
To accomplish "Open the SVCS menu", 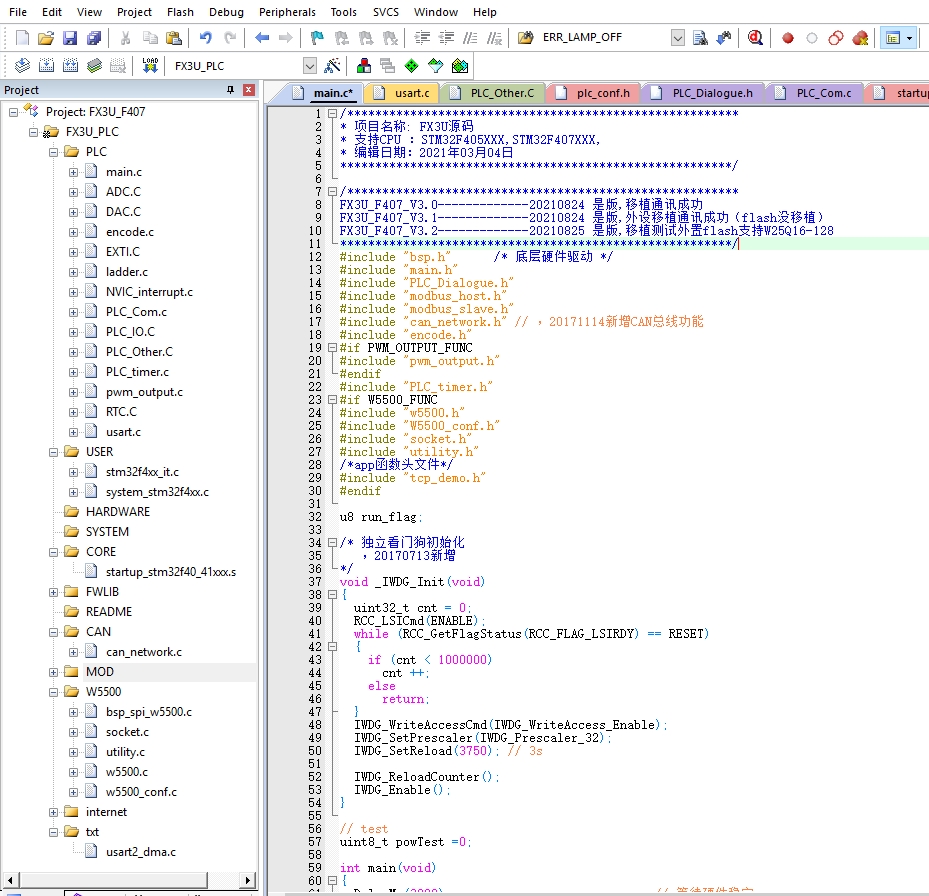I will [386, 12].
